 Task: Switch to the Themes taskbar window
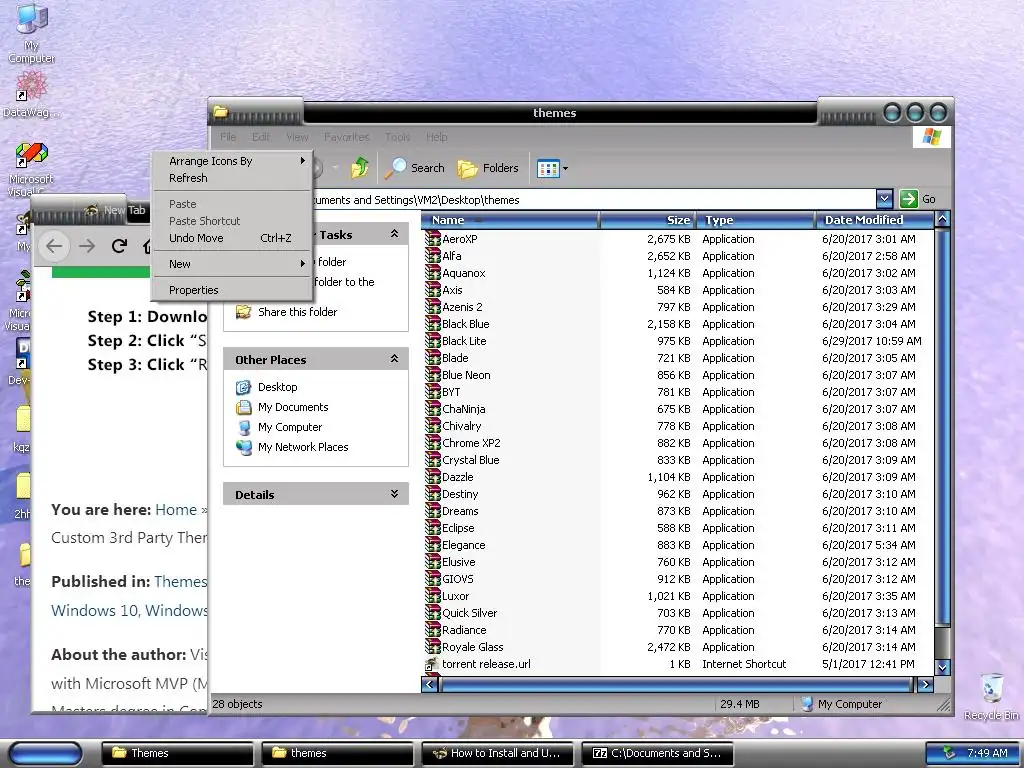tap(176, 753)
